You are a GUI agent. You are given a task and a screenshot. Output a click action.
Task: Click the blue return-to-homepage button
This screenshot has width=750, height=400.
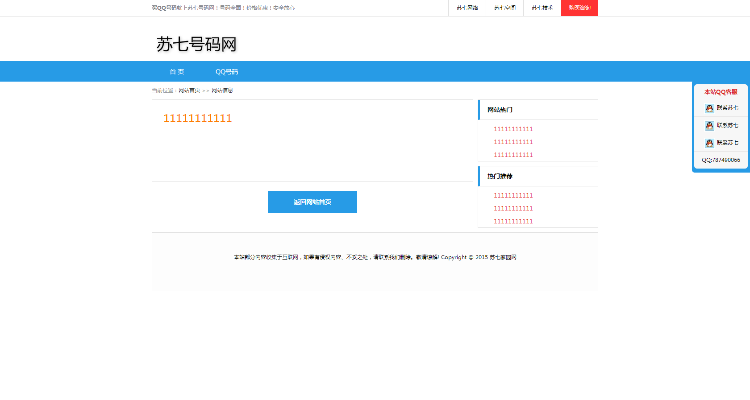coord(312,202)
